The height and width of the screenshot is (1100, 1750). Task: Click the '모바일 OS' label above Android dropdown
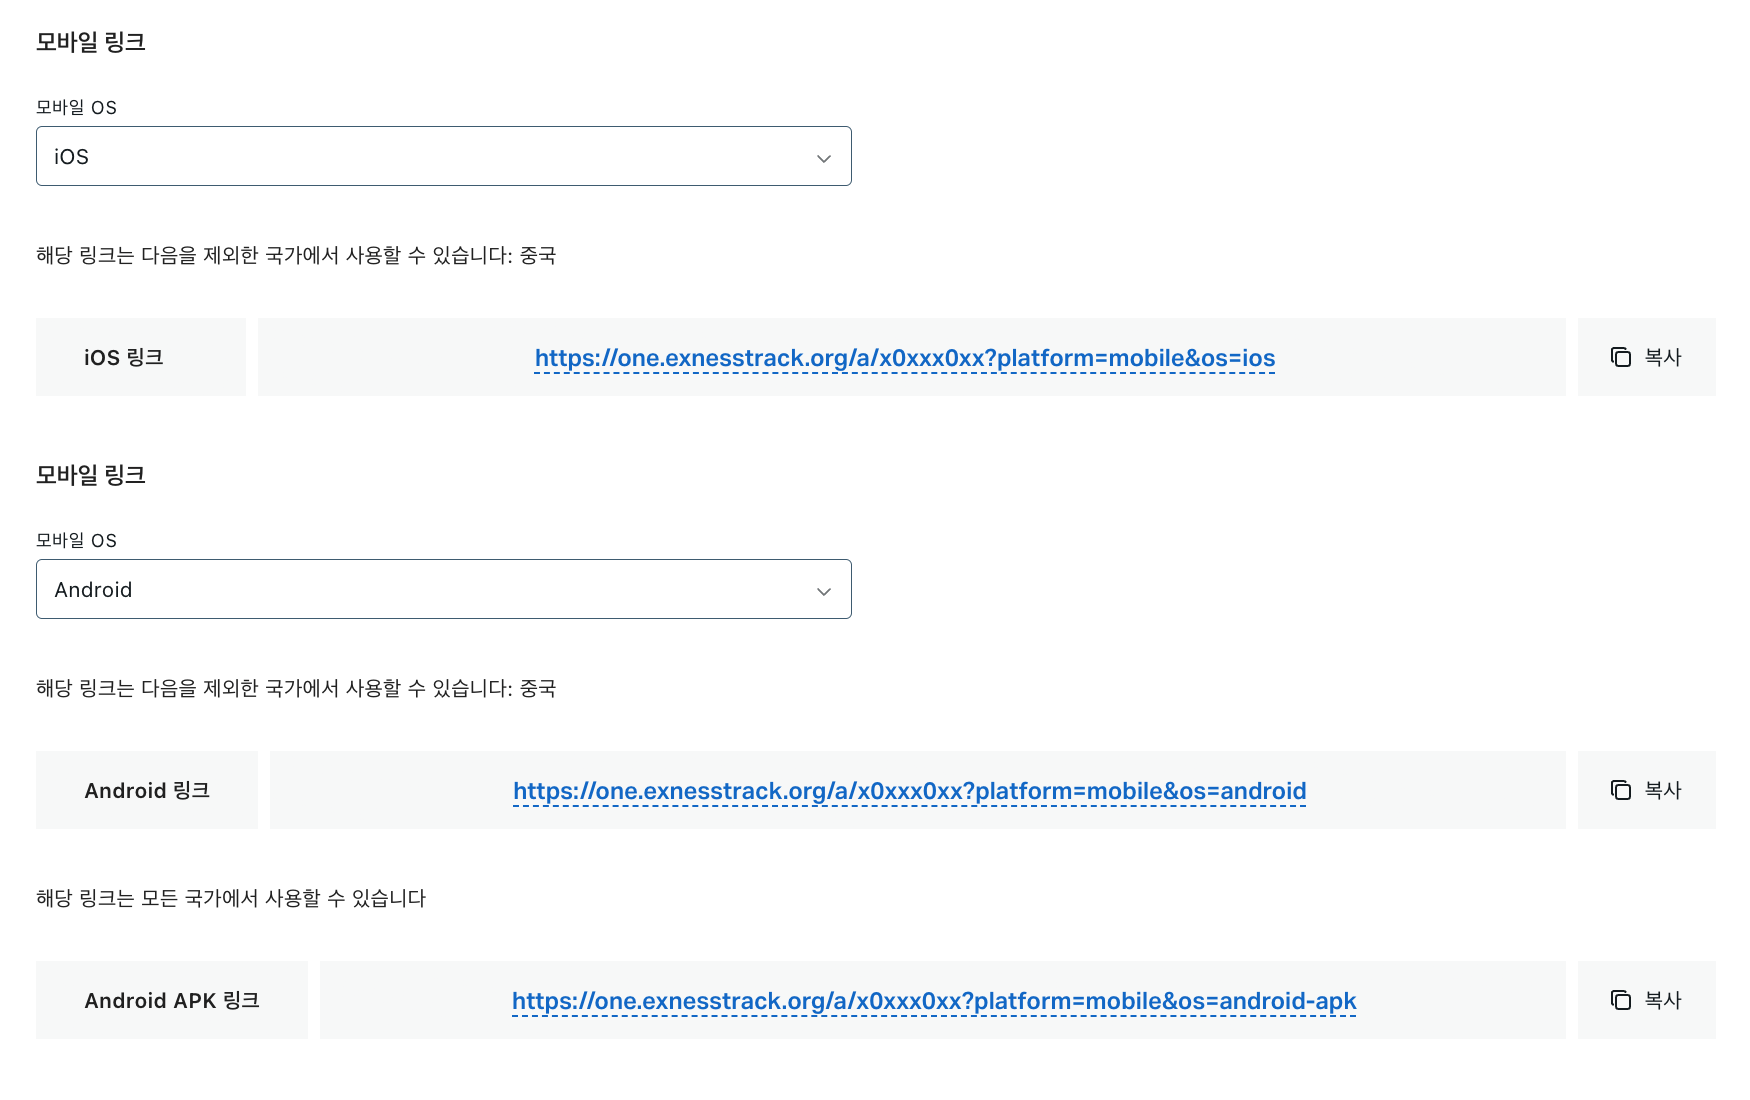pos(76,540)
